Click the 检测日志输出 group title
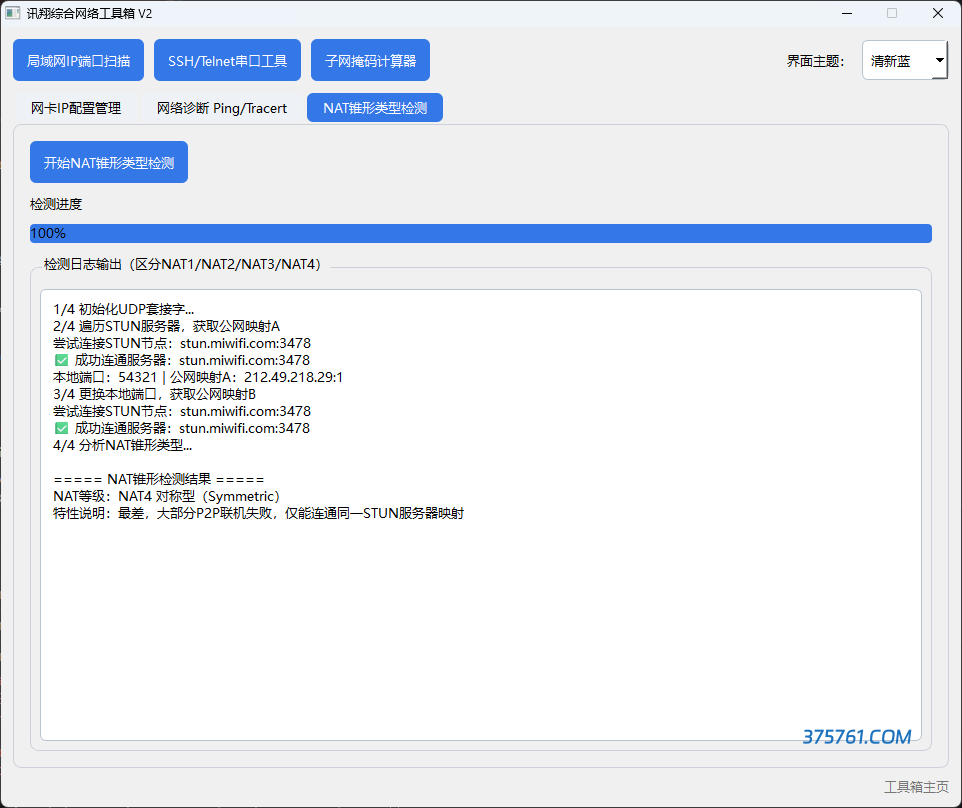 pos(182,264)
